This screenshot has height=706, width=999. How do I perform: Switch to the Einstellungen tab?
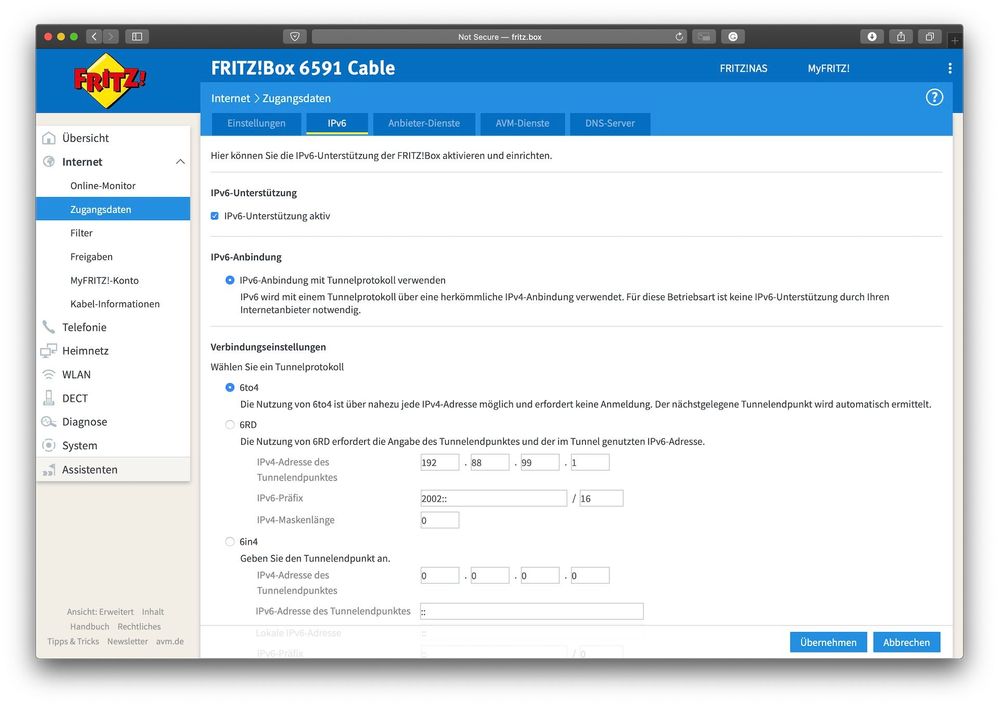[x=256, y=124]
